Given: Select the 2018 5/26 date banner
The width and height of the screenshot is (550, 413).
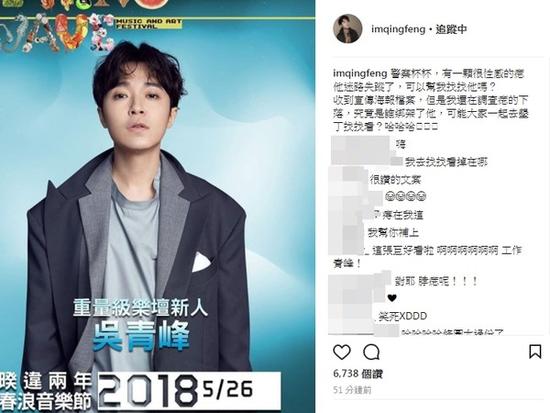Looking at the screenshot, I should 189,391.
